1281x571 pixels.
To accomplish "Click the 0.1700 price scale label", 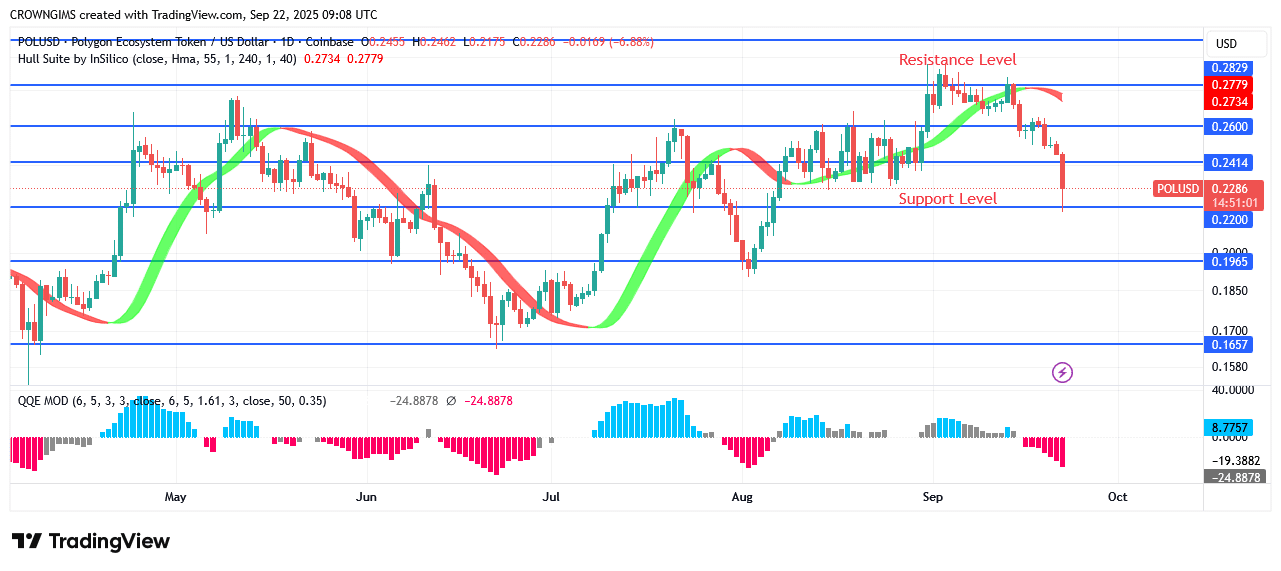I will click(x=1229, y=331).
